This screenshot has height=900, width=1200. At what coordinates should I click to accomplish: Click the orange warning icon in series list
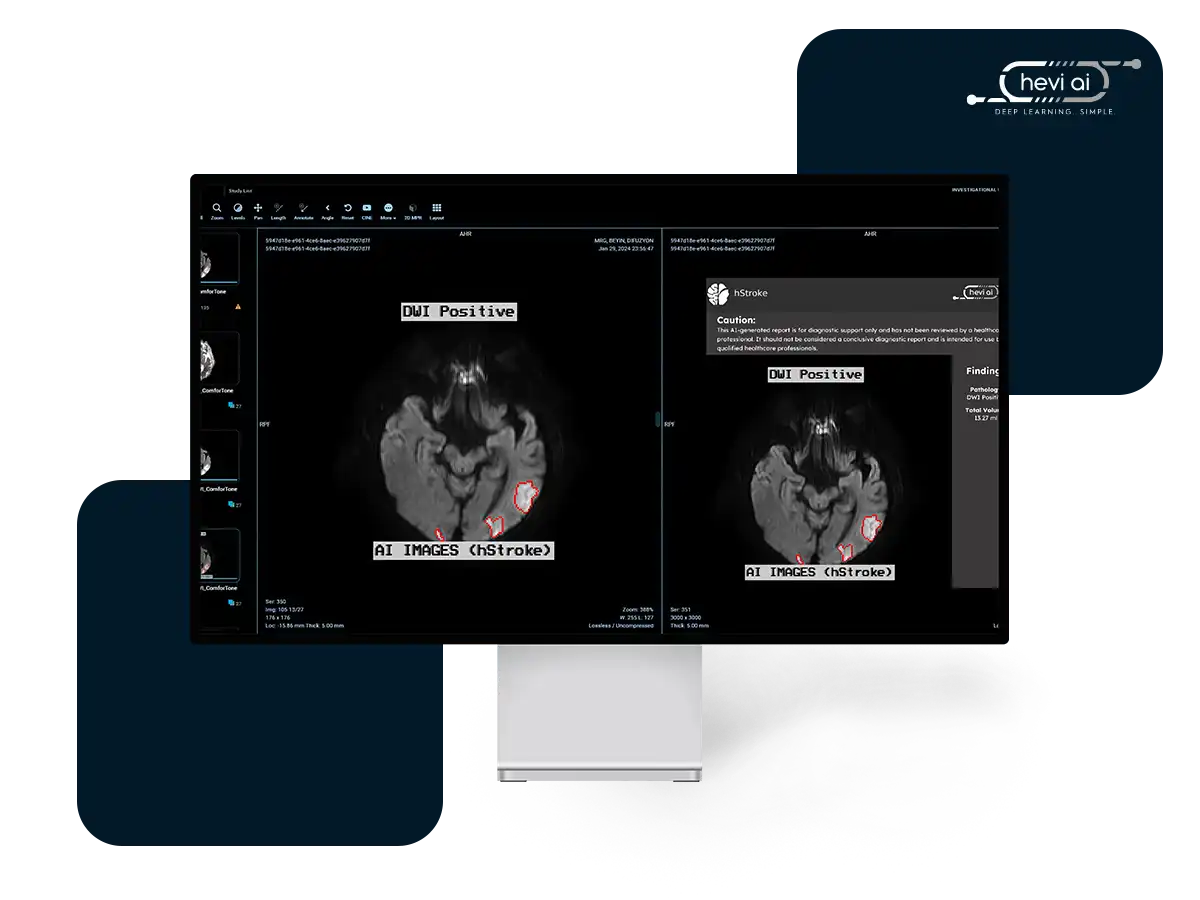pyautogui.click(x=237, y=307)
